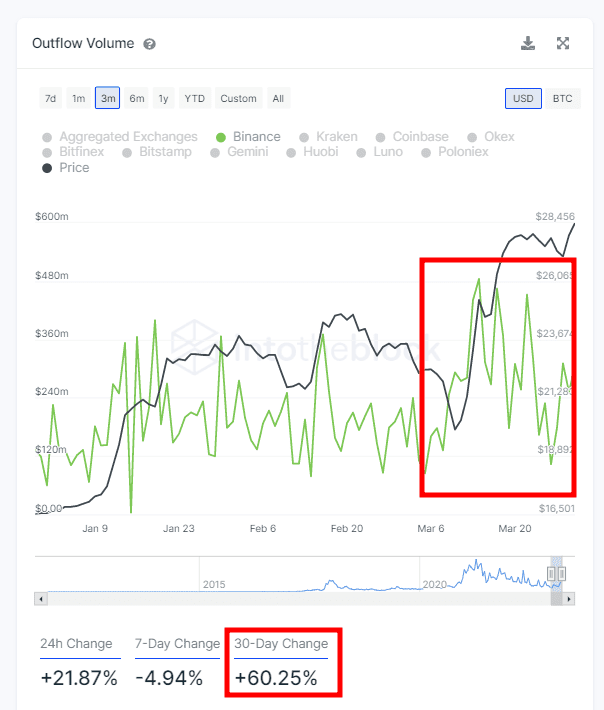Click the +21.87% value
604x710 pixels.
[x=79, y=678]
